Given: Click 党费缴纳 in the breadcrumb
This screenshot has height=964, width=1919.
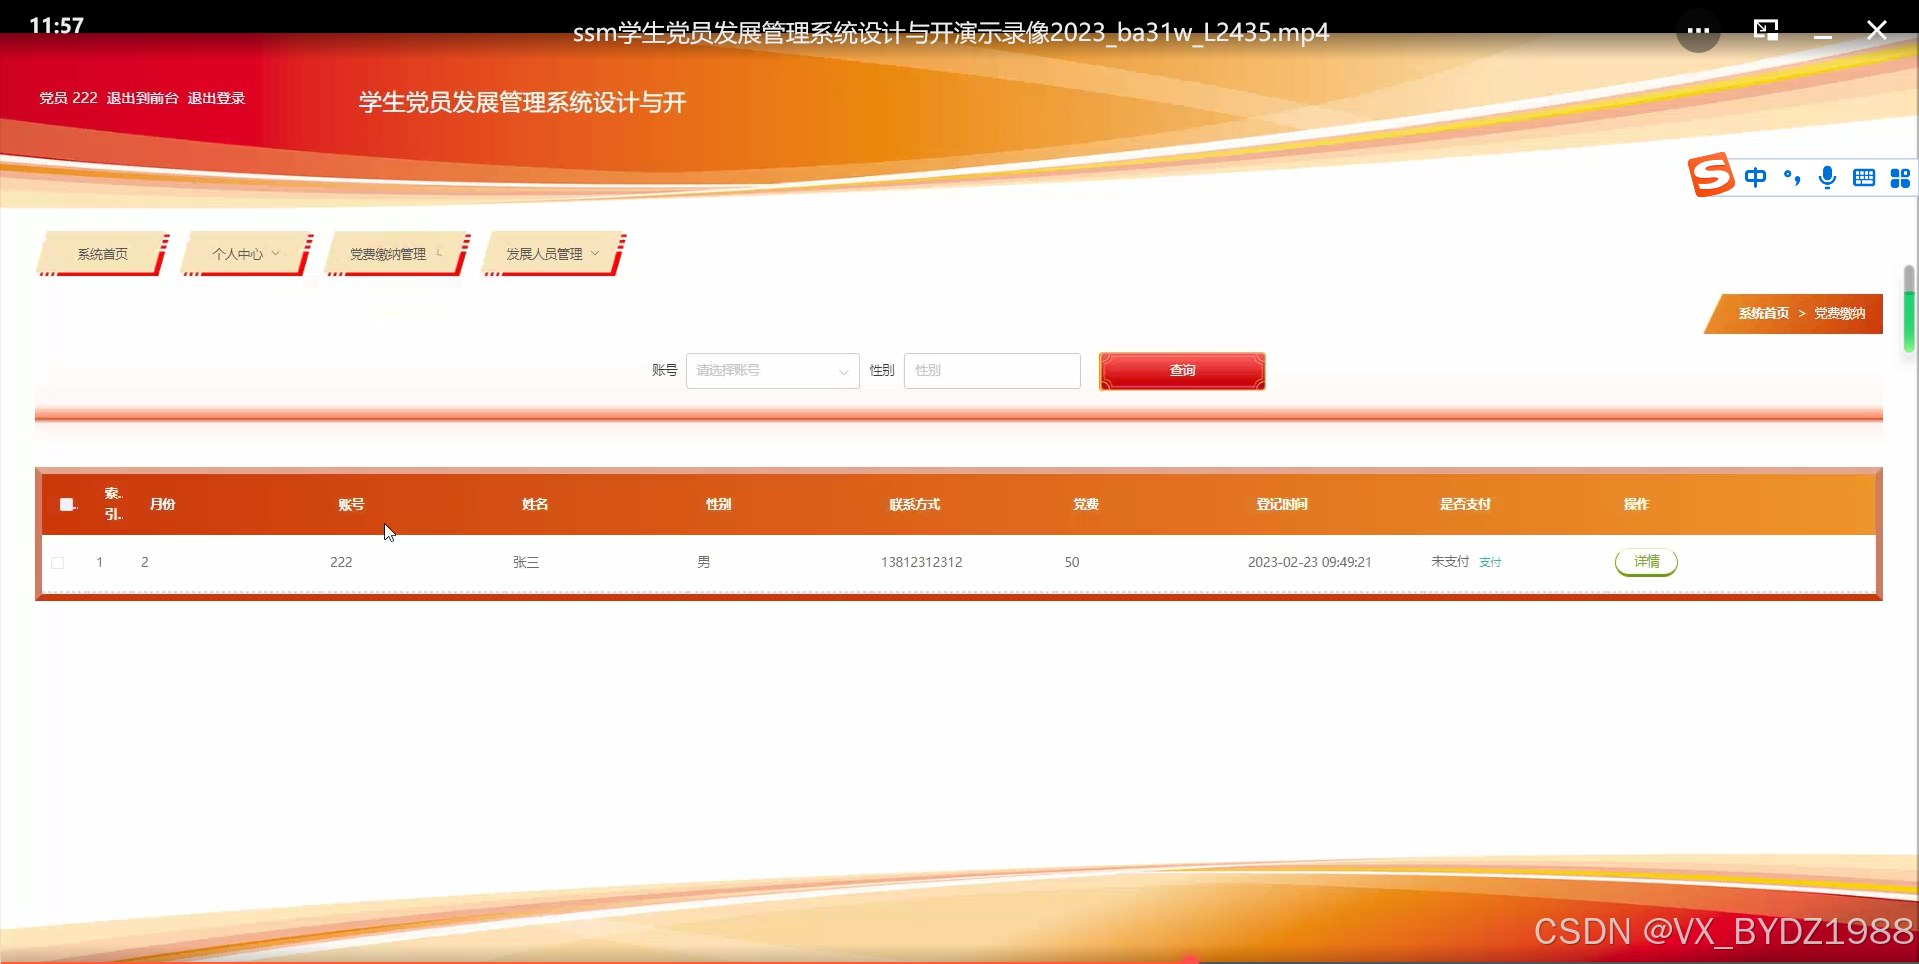Looking at the screenshot, I should 1839,314.
